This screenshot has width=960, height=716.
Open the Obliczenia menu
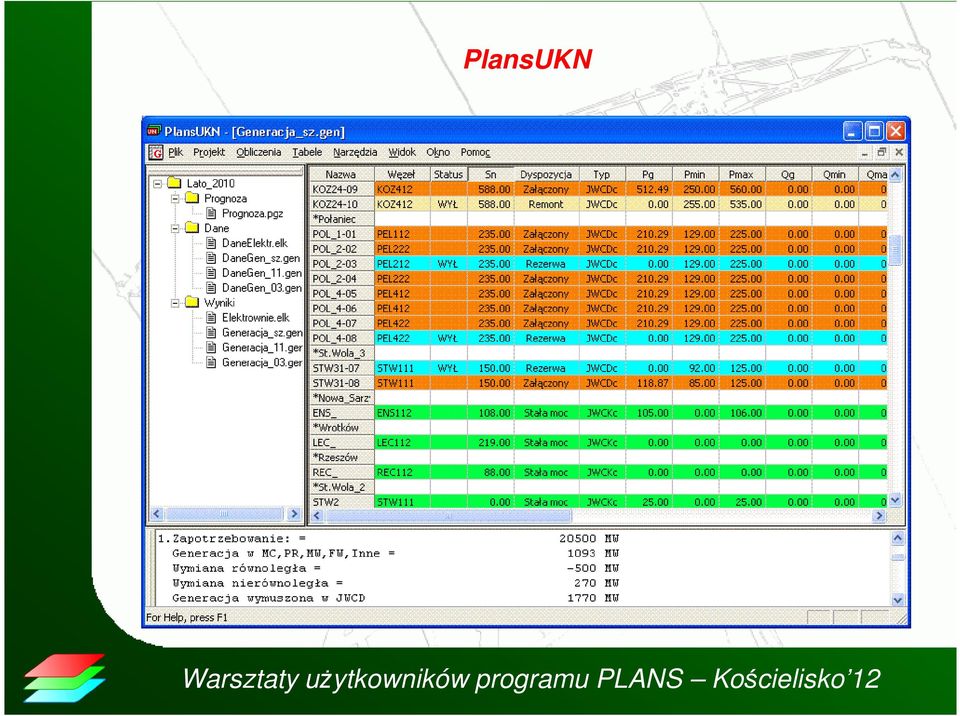(258, 152)
